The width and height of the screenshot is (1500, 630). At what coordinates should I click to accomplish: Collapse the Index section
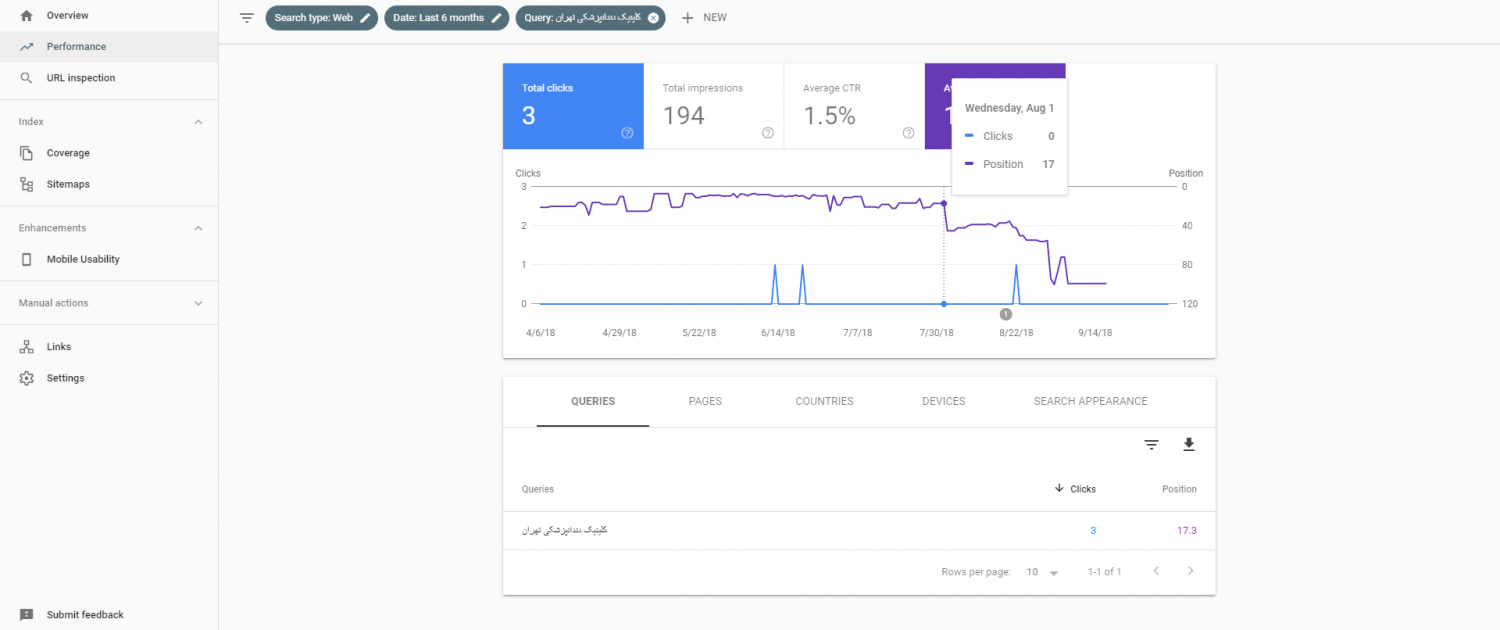click(x=198, y=122)
